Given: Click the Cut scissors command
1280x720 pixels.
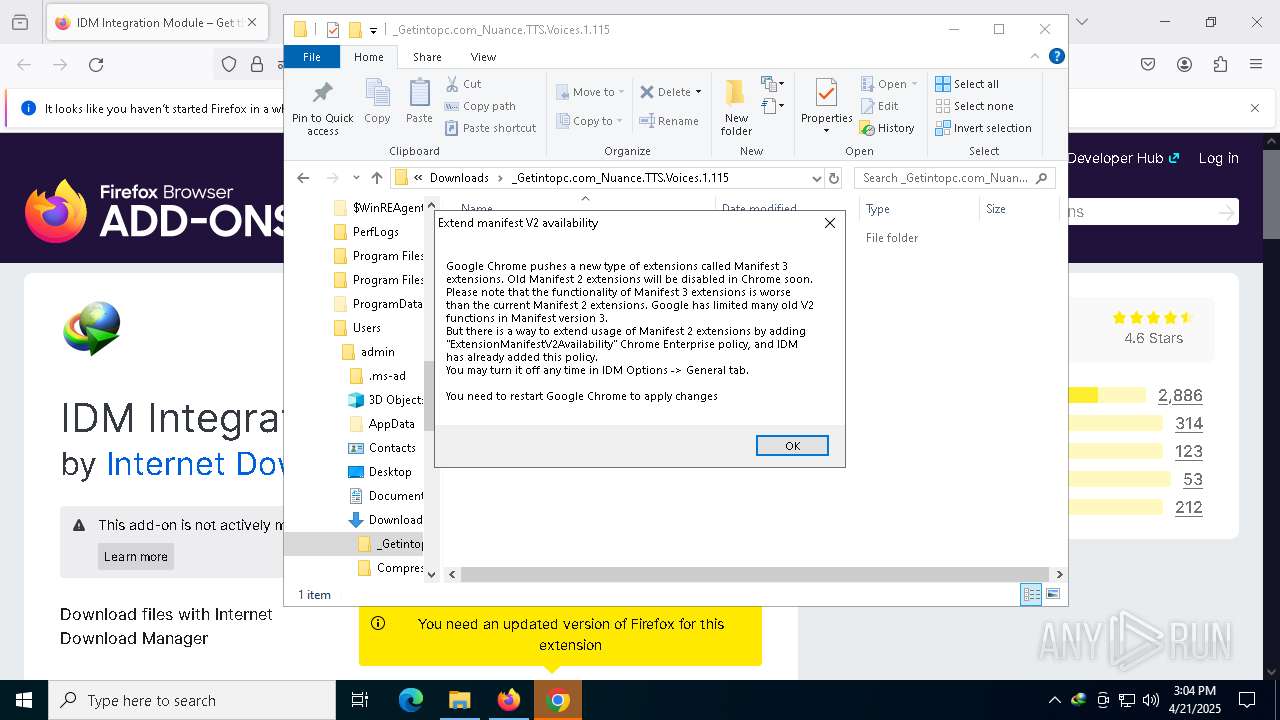Looking at the screenshot, I should (463, 84).
